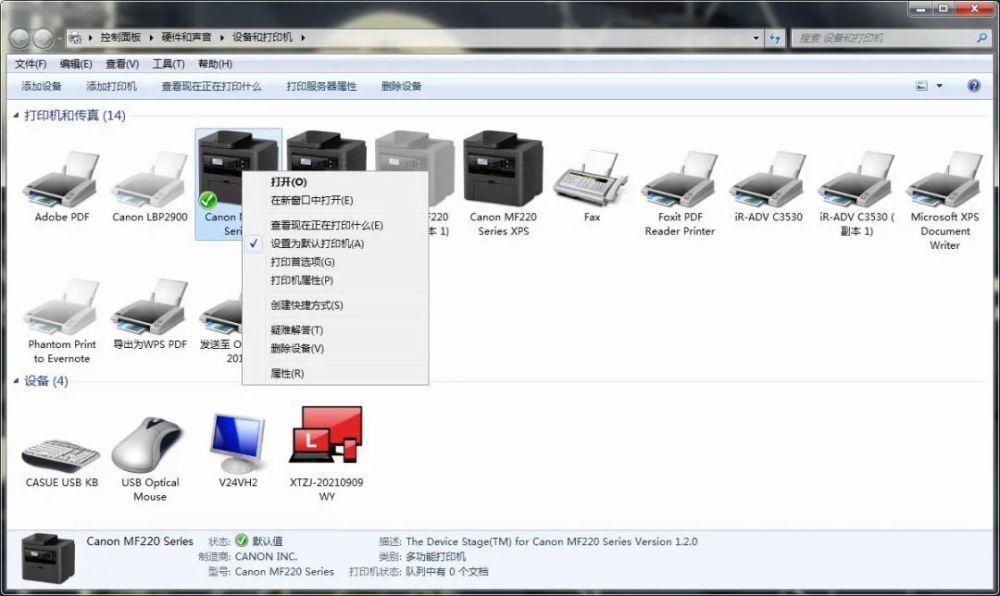The image size is (1000, 596).
Task: Open the view options dropdown arrow
Action: point(939,86)
